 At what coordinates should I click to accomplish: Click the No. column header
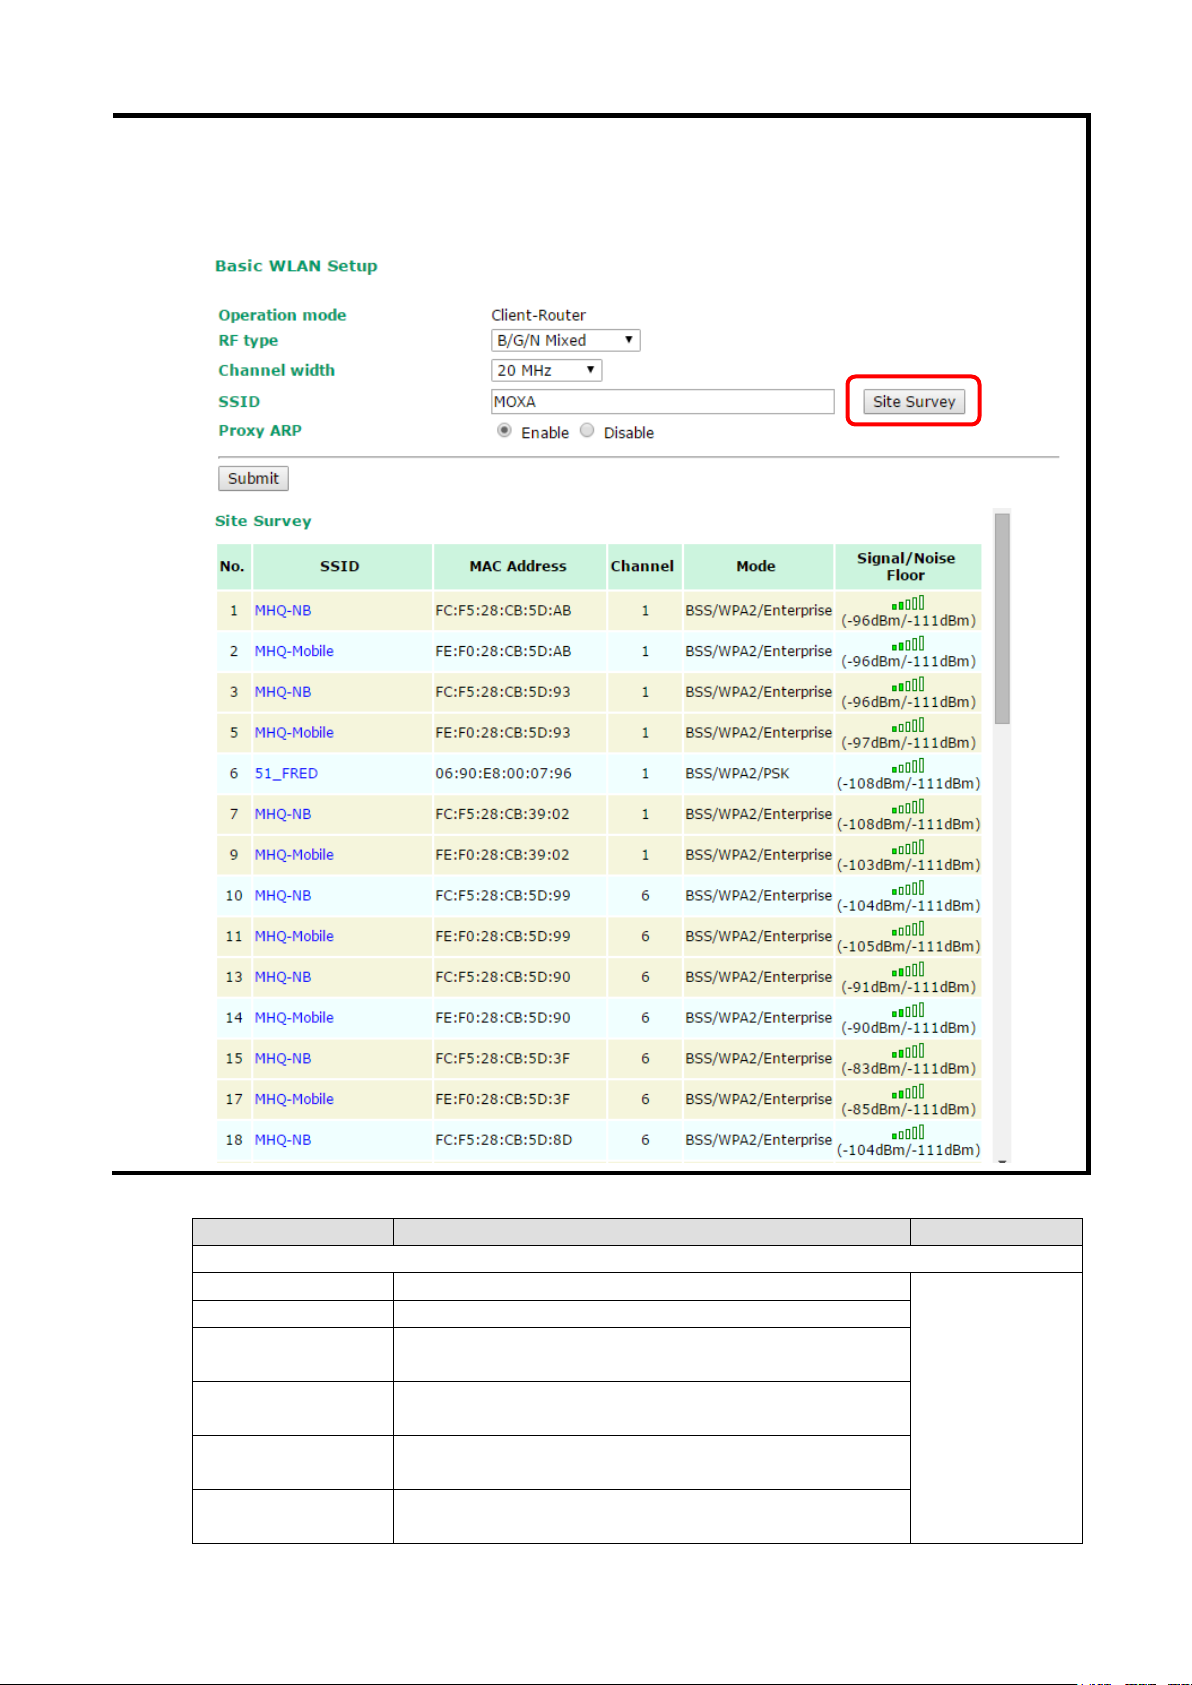[233, 566]
